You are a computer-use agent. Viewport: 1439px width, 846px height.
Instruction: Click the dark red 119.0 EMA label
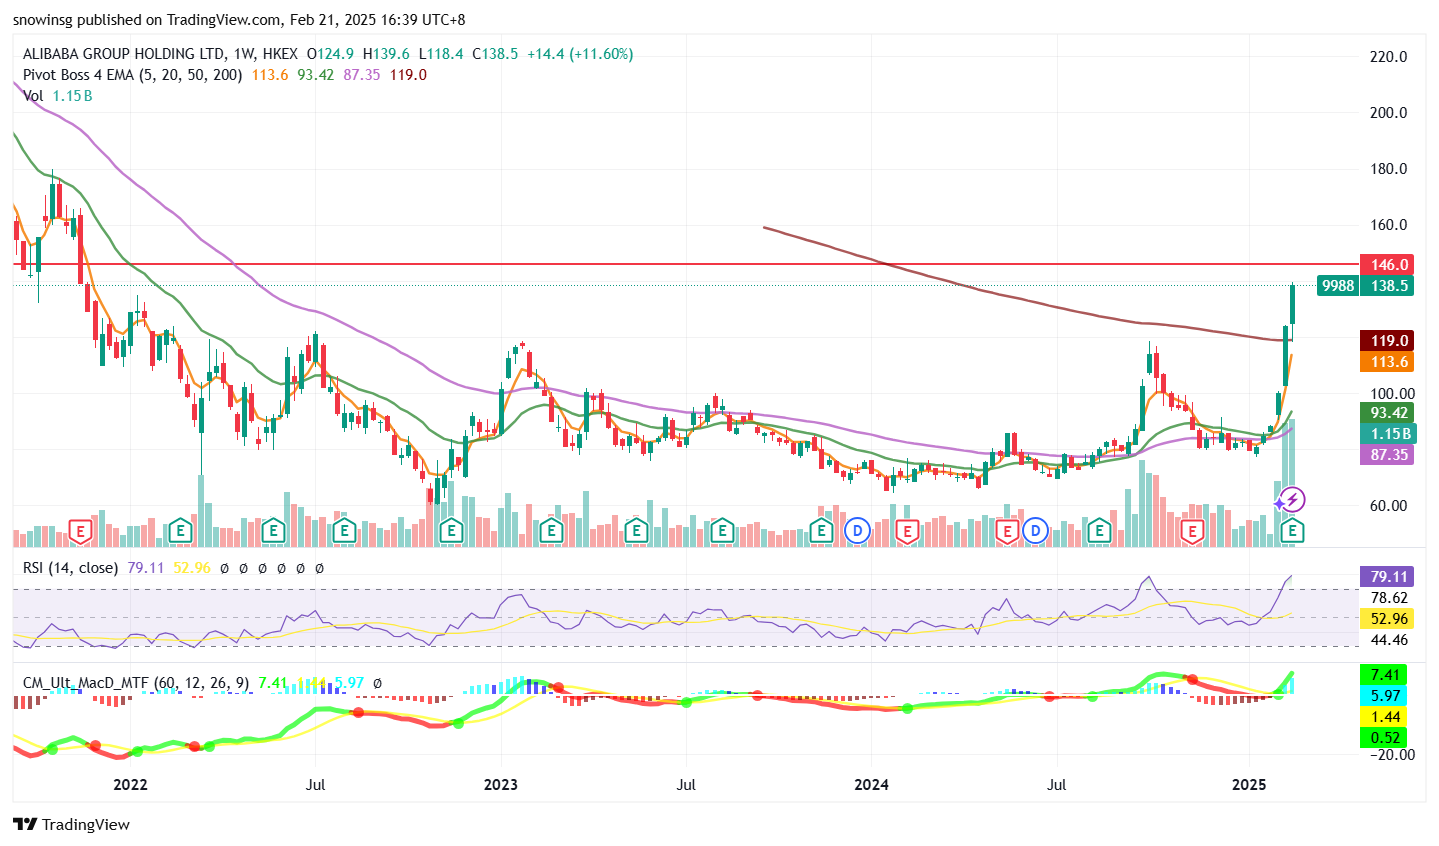coord(1388,341)
